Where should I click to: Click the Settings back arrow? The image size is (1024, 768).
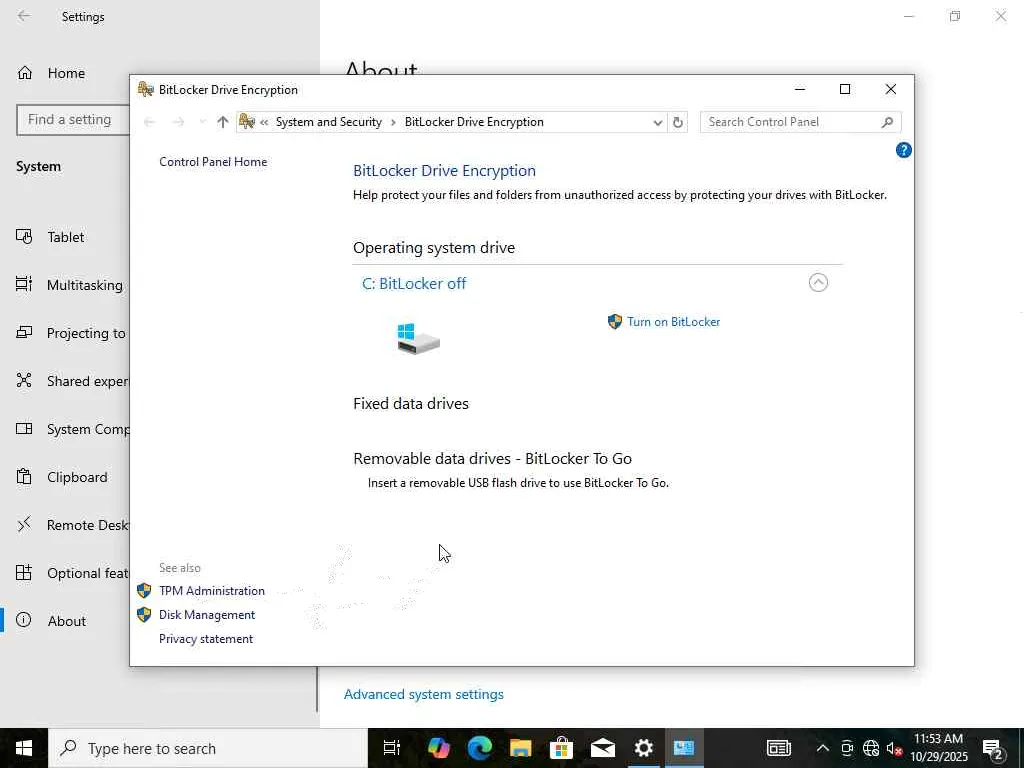[24, 16]
